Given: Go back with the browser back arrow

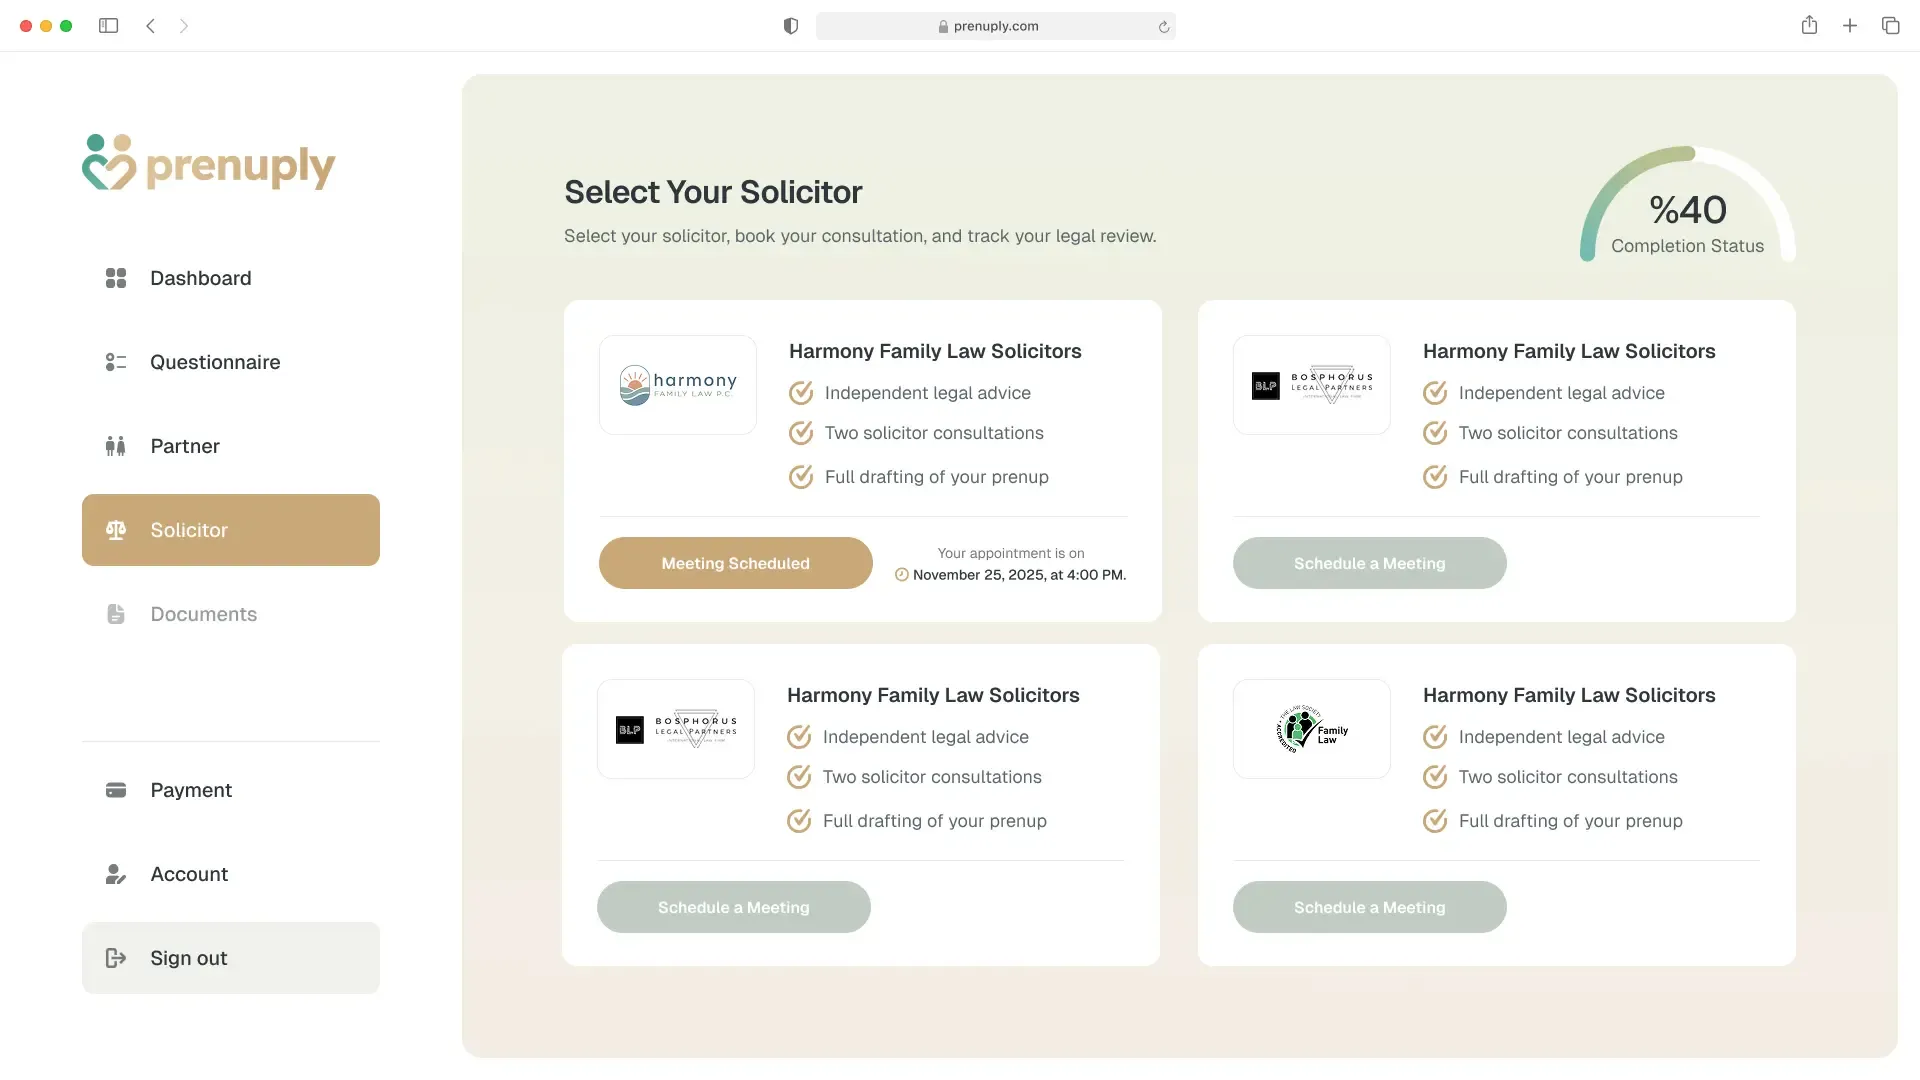Looking at the screenshot, I should pyautogui.click(x=151, y=26).
